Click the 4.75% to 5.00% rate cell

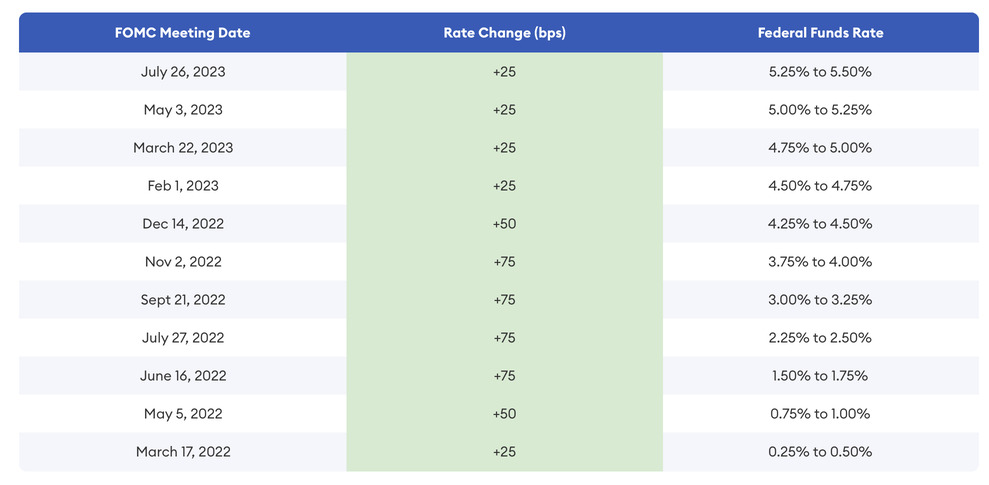tap(820, 147)
